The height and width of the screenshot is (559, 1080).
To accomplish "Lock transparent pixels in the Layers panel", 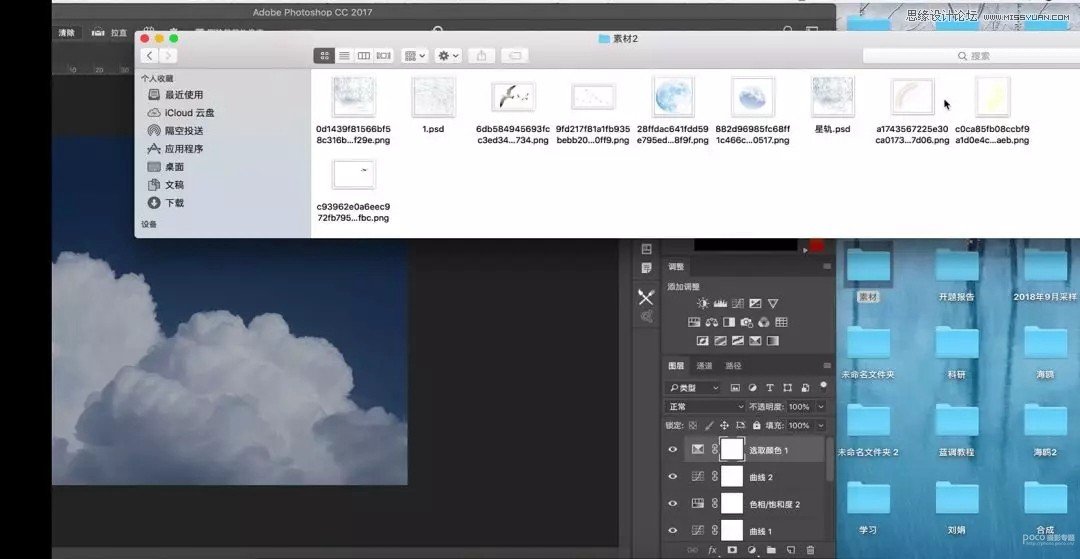I will (693, 425).
